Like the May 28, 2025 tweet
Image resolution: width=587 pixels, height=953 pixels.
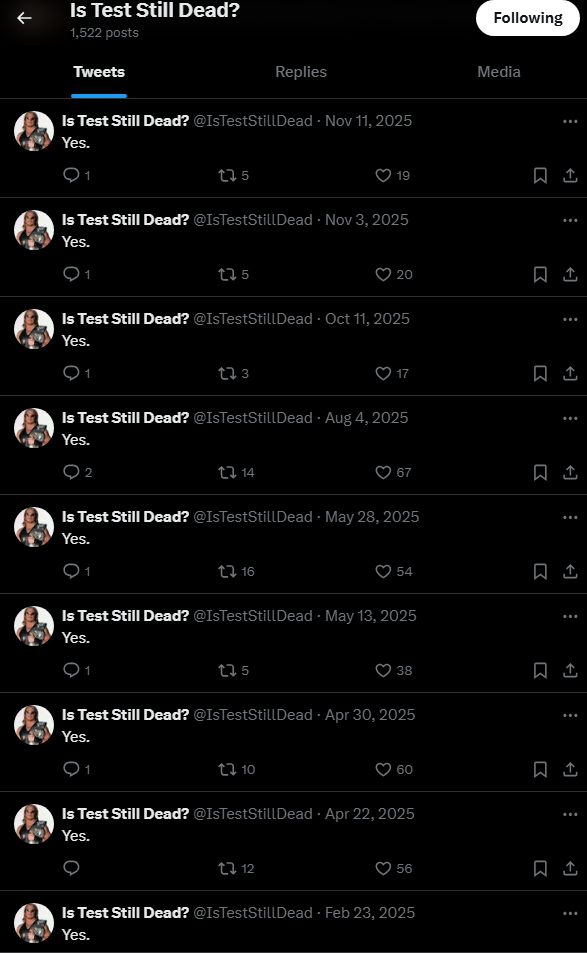tap(383, 571)
